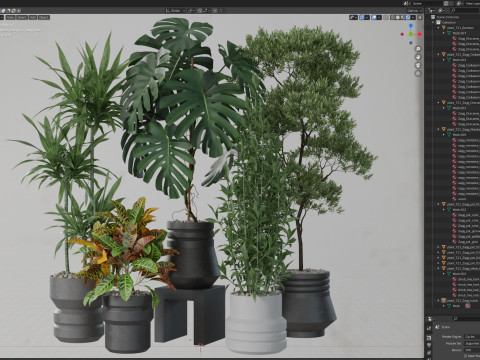Click the outliner search field
This screenshot has height=360, width=480.
(x=465, y=11)
